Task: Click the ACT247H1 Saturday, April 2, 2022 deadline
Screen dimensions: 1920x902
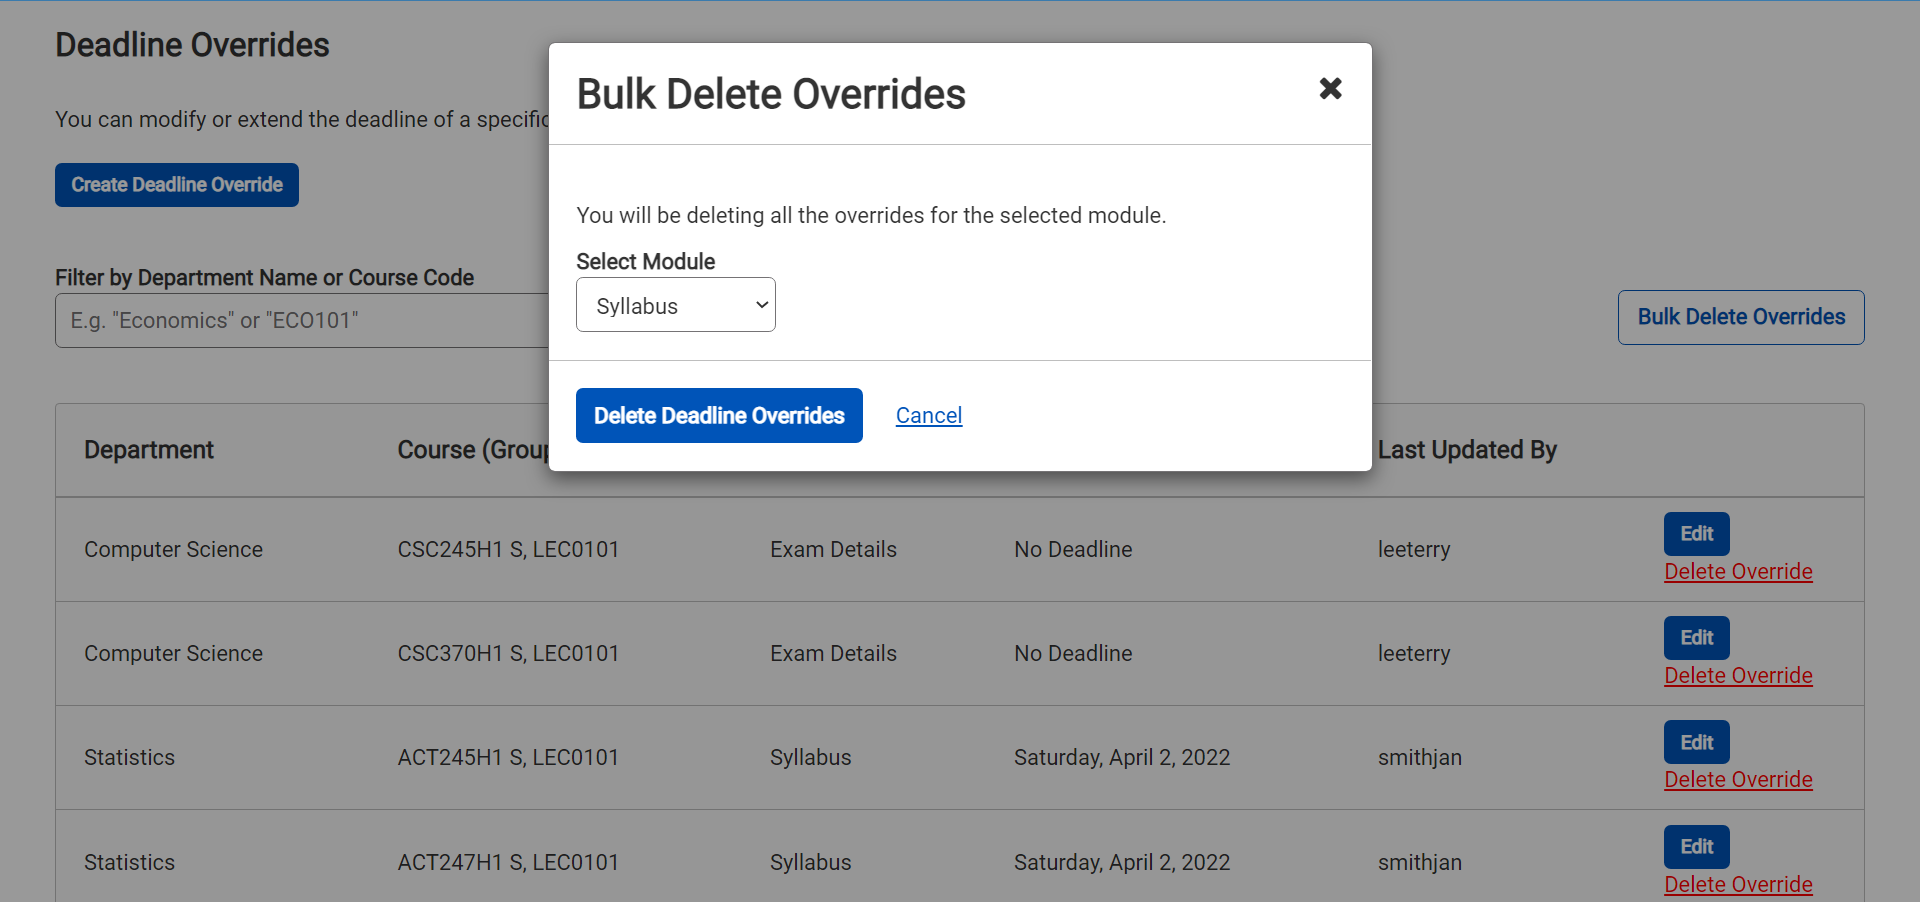Action: click(1122, 862)
